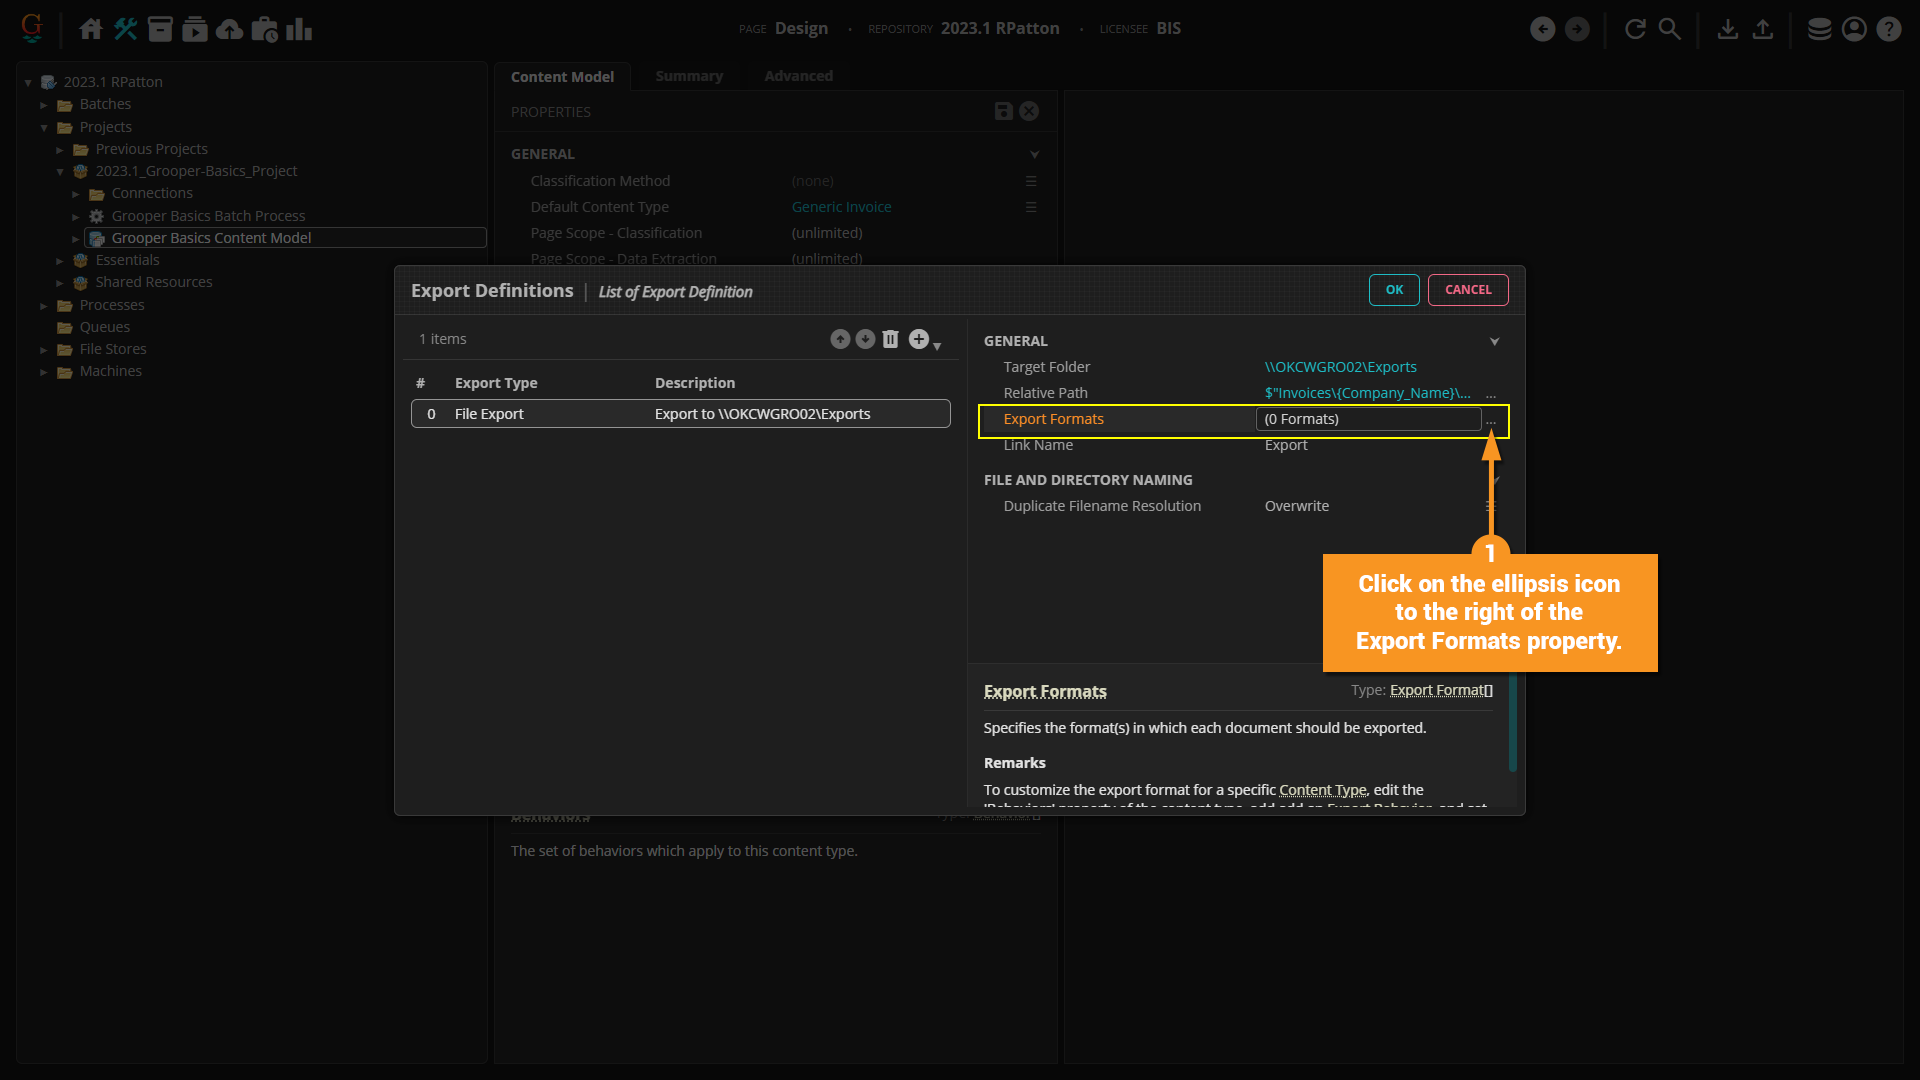Open the help question mark icon
This screenshot has width=1920, height=1080.
(x=1888, y=29)
